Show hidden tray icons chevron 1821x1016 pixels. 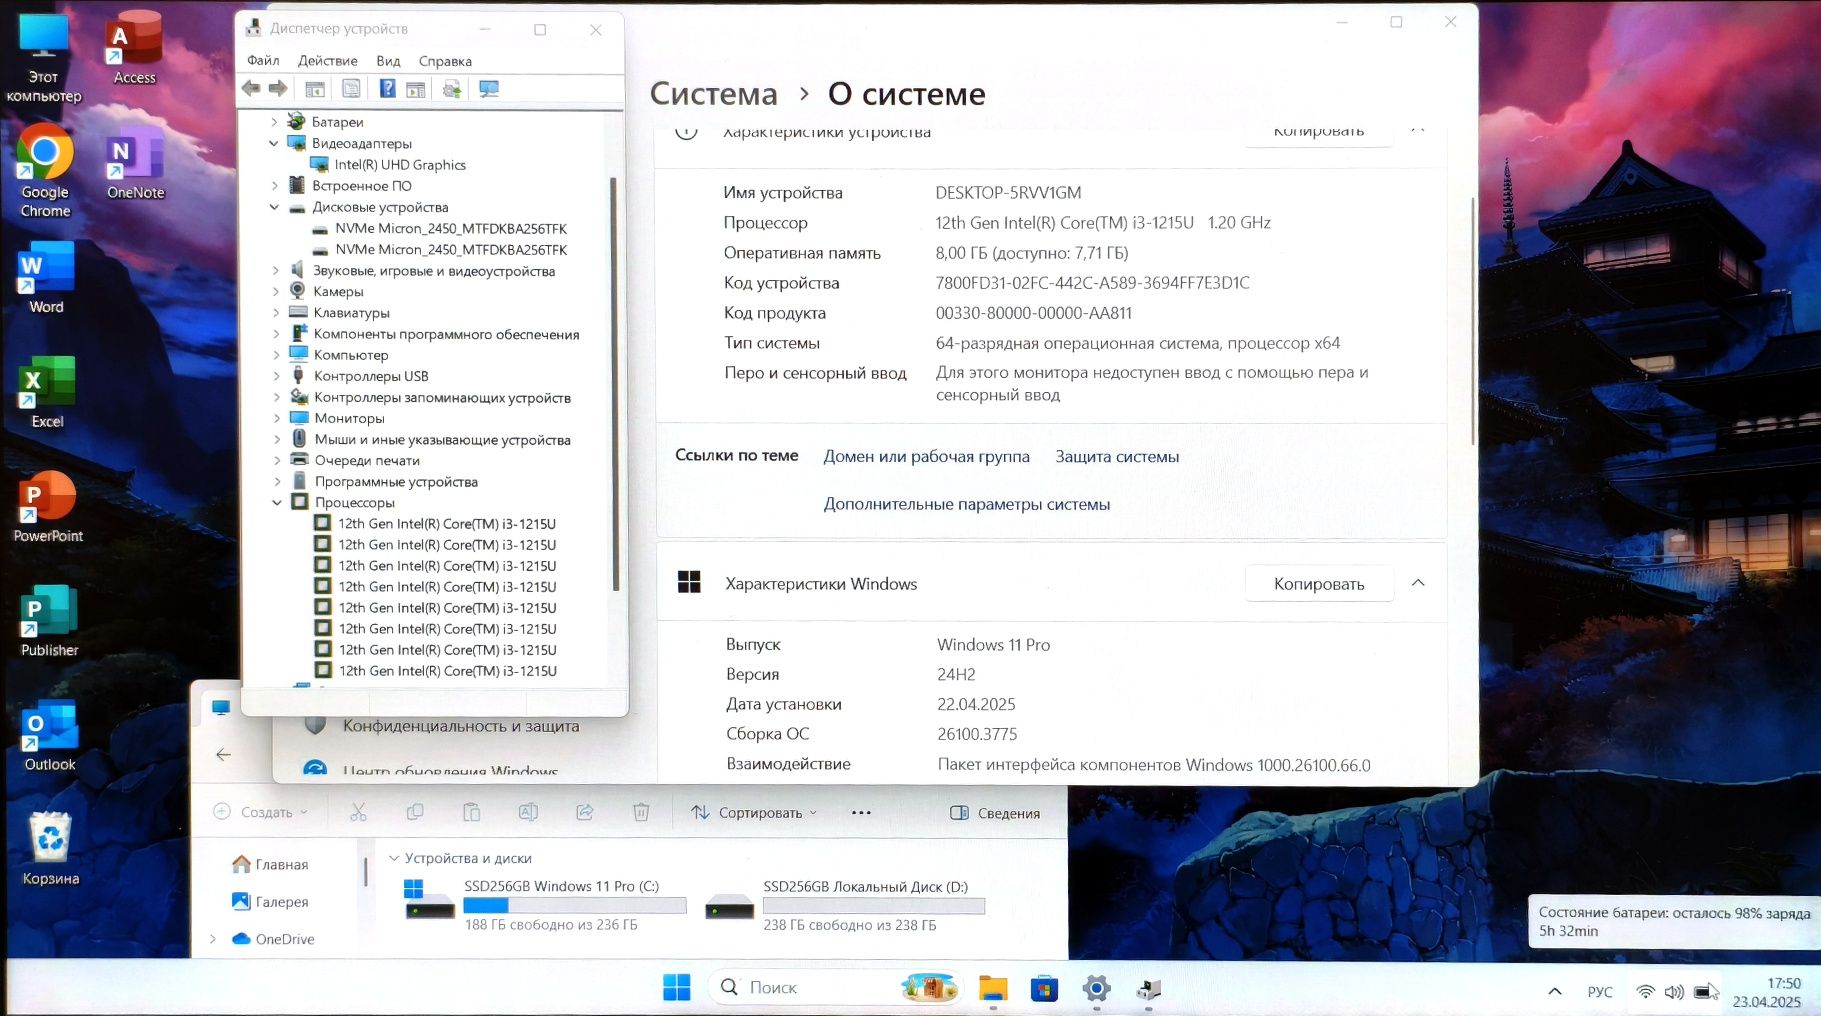pos(1554,992)
